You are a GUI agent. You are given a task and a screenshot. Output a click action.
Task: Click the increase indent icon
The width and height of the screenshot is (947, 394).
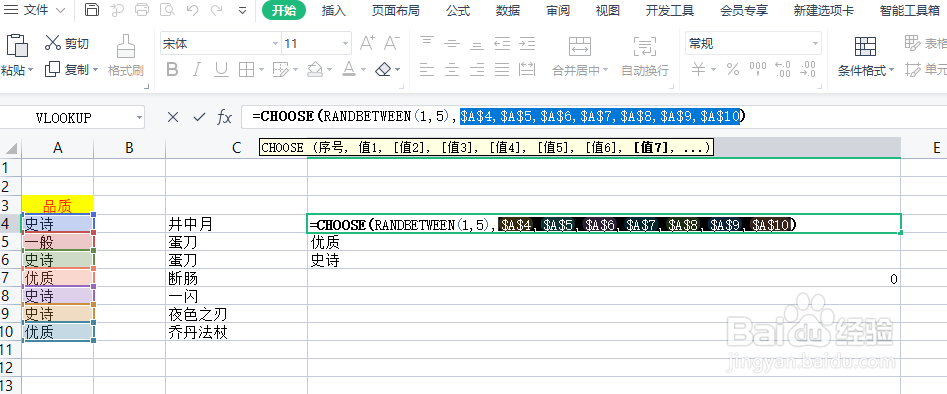(x=527, y=44)
